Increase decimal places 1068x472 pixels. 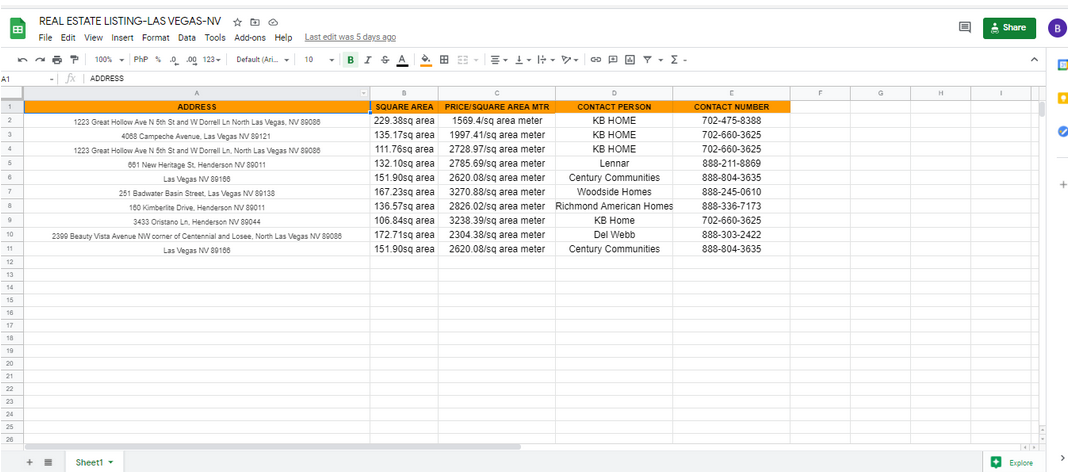(191, 60)
